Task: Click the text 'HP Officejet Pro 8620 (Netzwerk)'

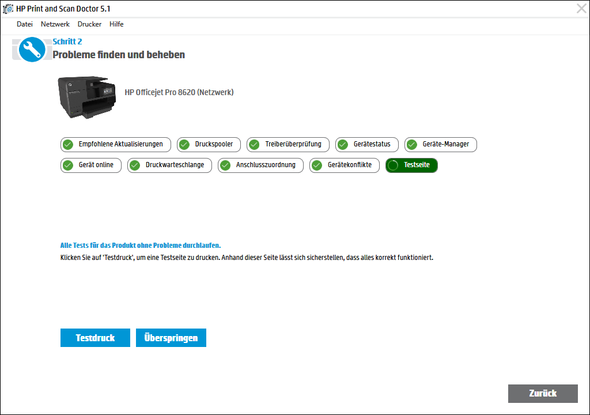Action: (x=179, y=92)
